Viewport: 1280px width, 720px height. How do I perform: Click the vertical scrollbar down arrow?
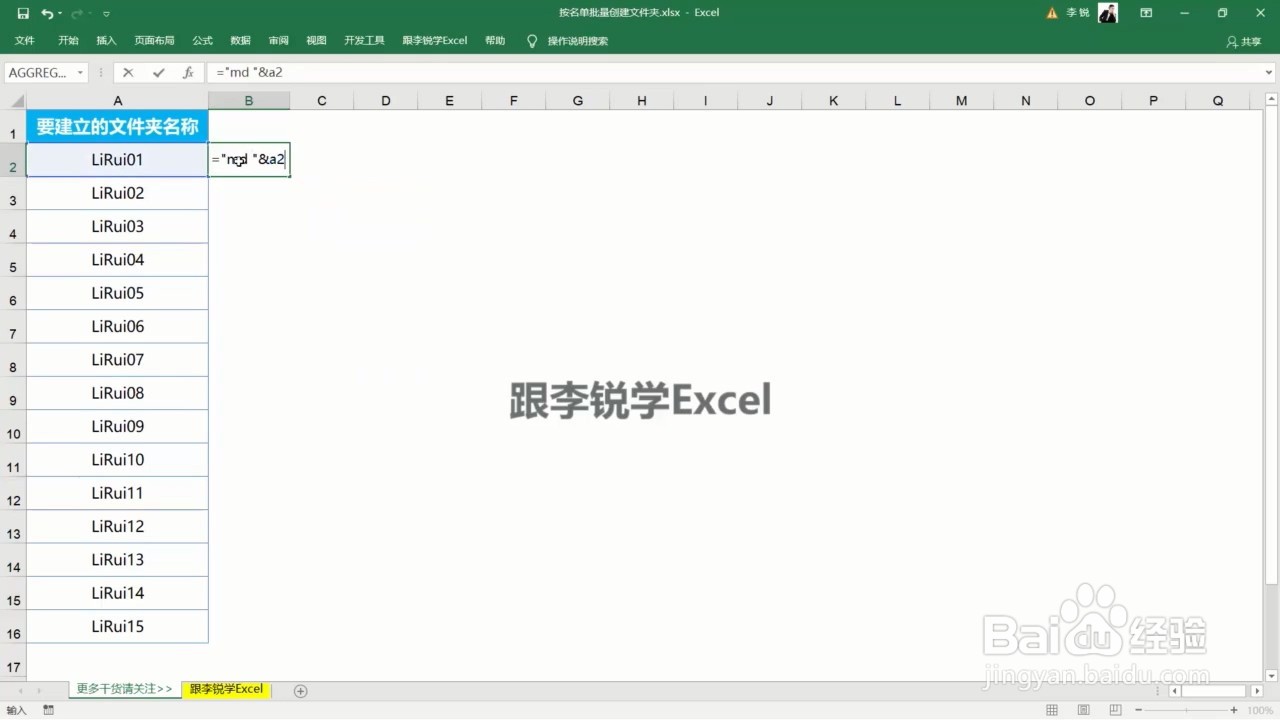(x=1271, y=675)
